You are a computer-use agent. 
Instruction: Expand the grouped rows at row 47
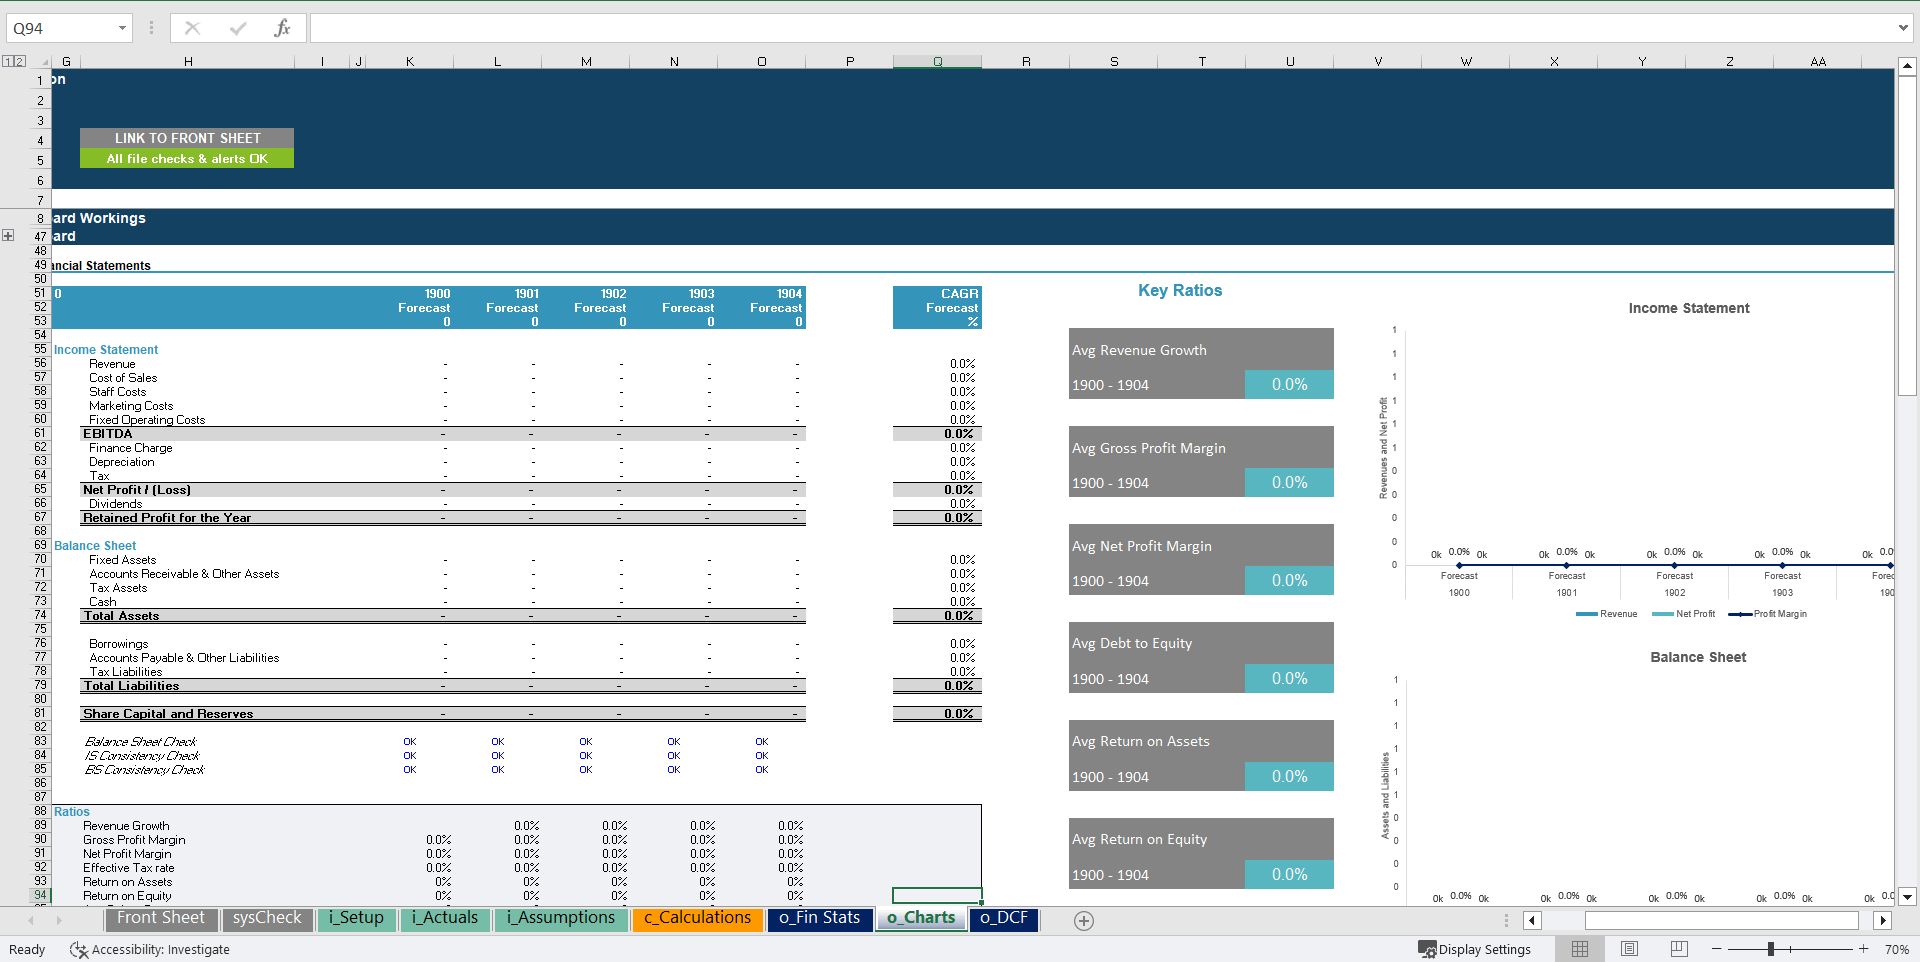(x=9, y=236)
